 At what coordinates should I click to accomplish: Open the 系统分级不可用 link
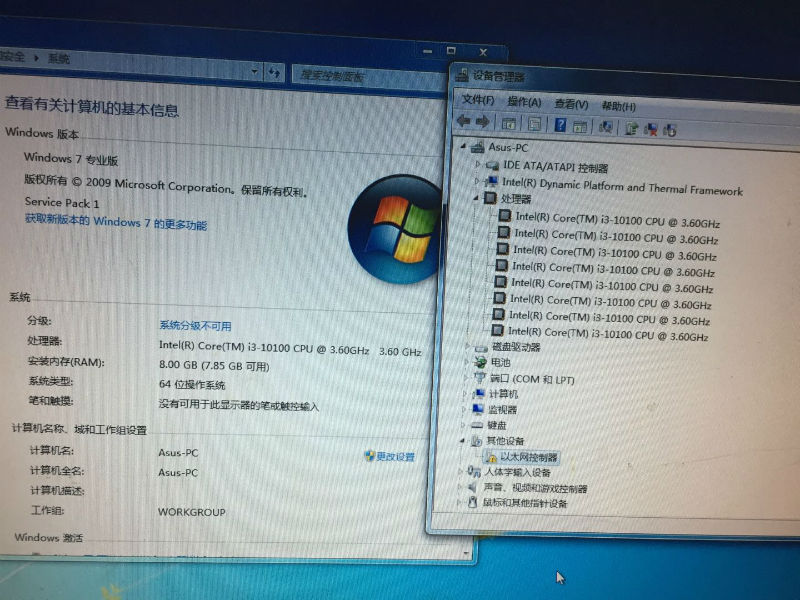[195, 326]
